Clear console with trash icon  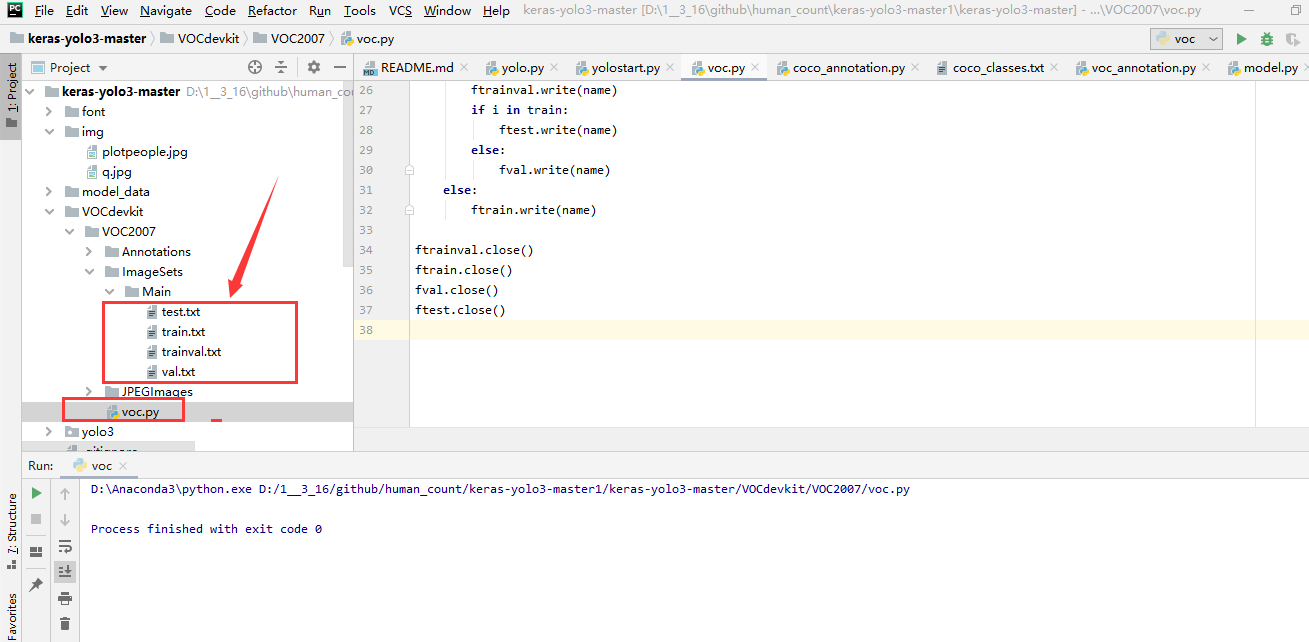pyautogui.click(x=65, y=624)
